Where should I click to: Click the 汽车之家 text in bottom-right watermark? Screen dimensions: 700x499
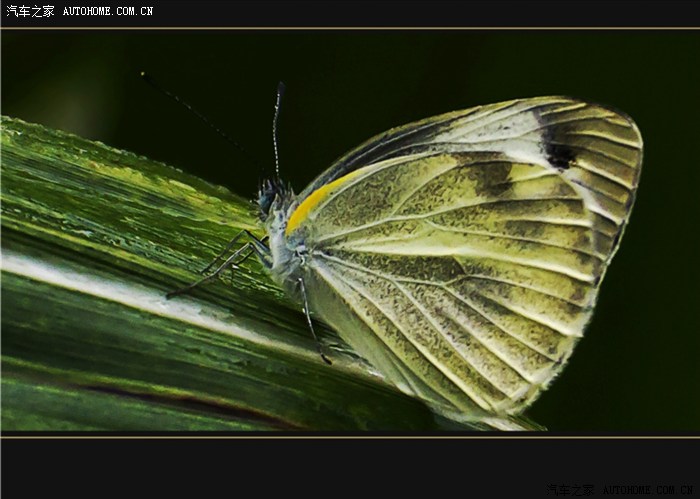click(572, 490)
